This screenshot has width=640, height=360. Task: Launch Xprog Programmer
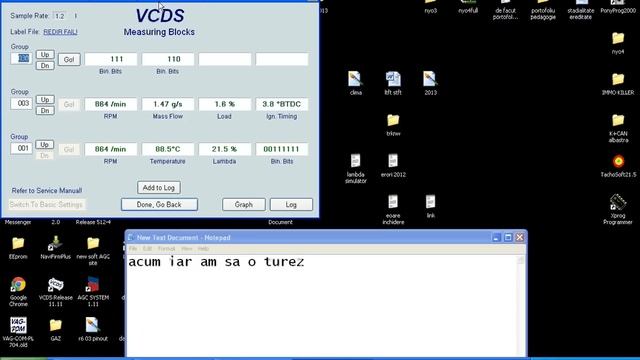[x=618, y=202]
